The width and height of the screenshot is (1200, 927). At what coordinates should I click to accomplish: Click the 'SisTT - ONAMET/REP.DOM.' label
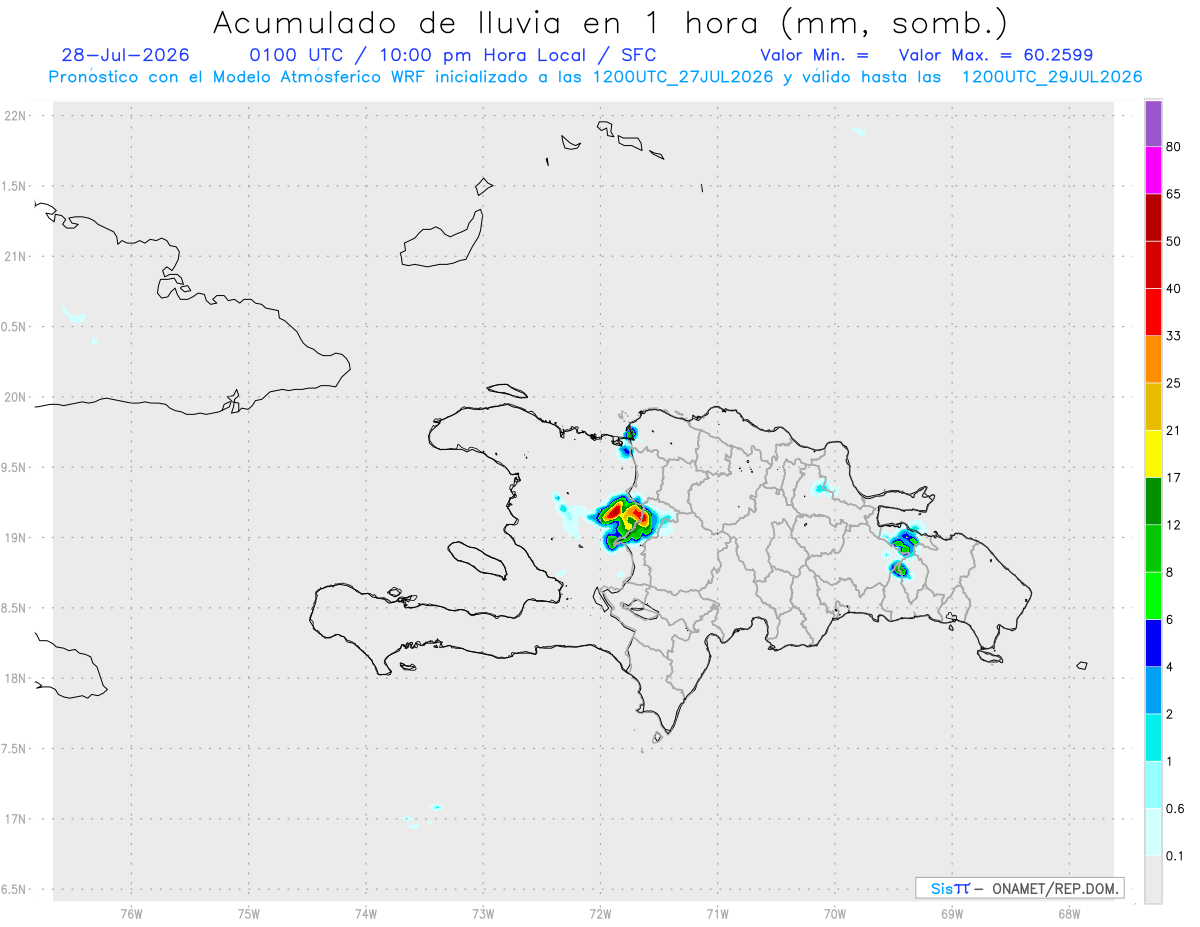[1020, 888]
